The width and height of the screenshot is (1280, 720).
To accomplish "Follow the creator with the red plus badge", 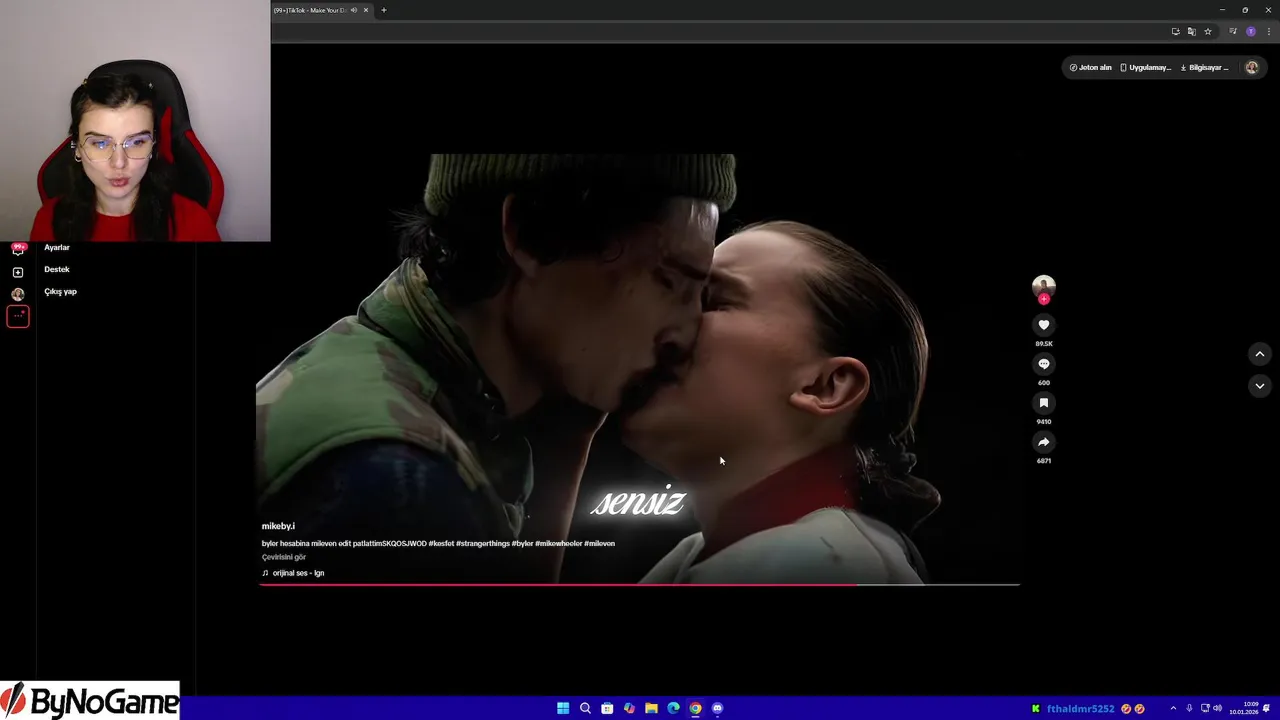I will [1044, 299].
